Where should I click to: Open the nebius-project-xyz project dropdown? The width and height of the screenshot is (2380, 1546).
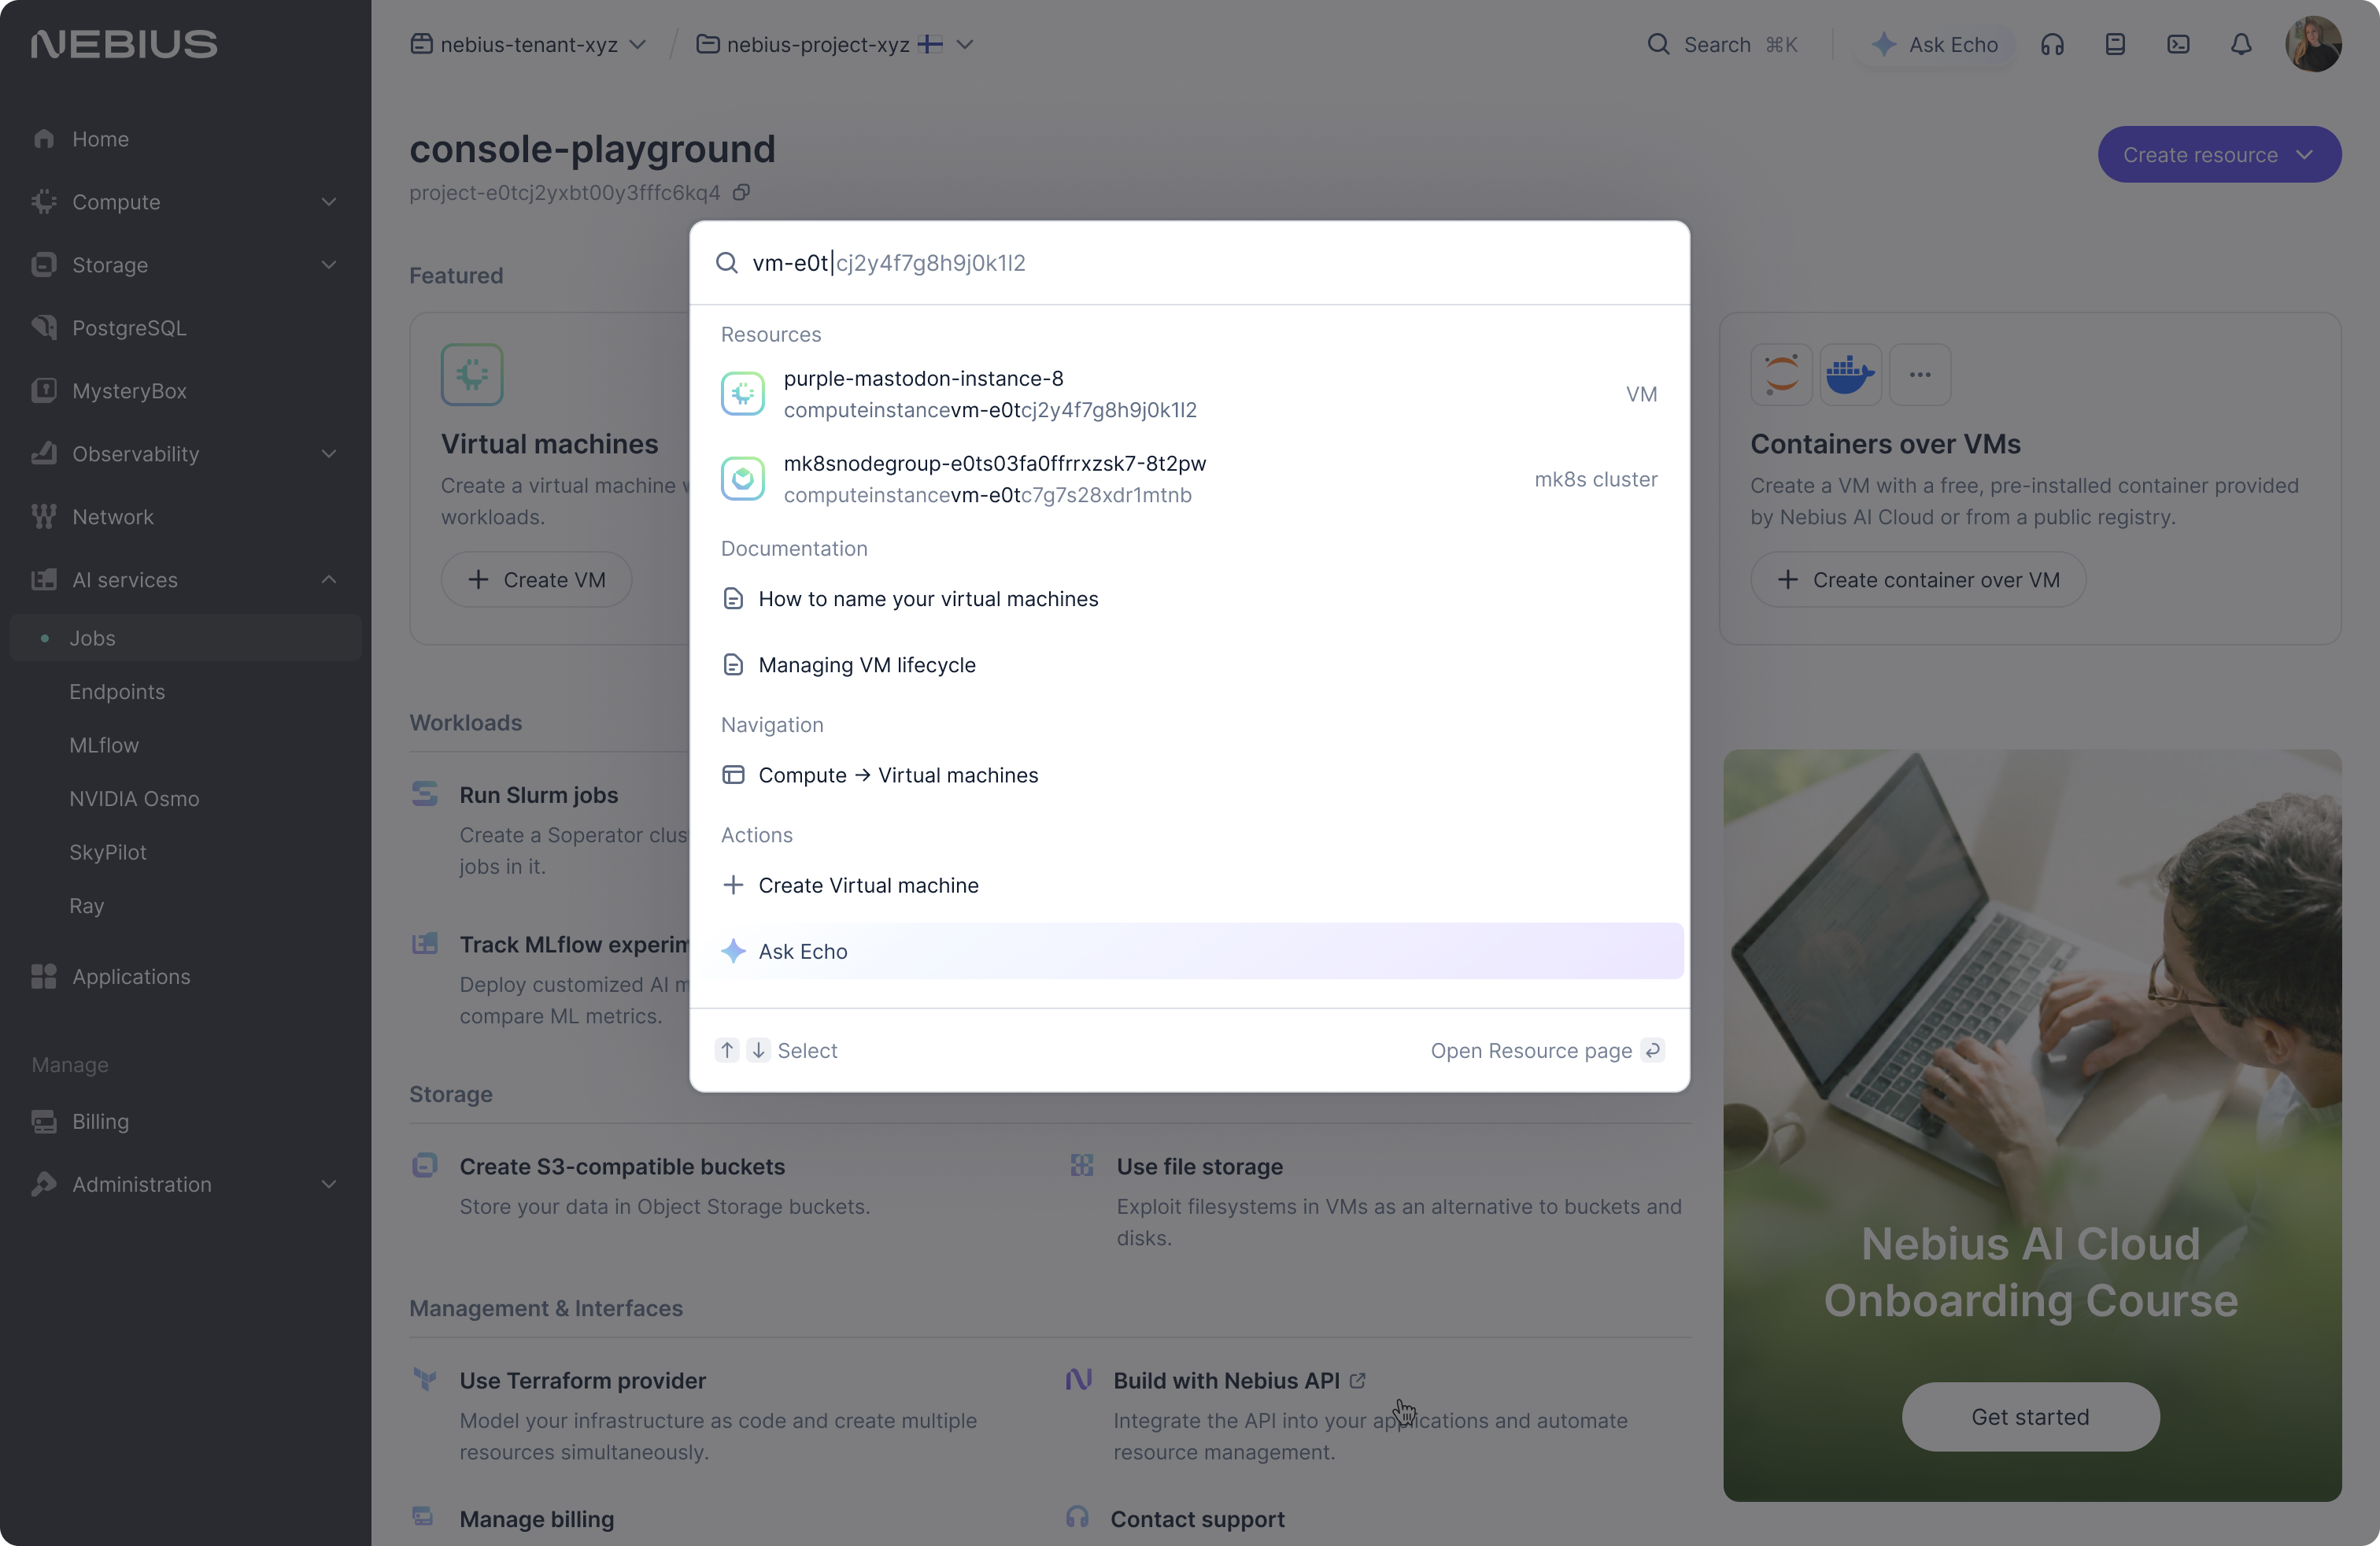(x=834, y=44)
